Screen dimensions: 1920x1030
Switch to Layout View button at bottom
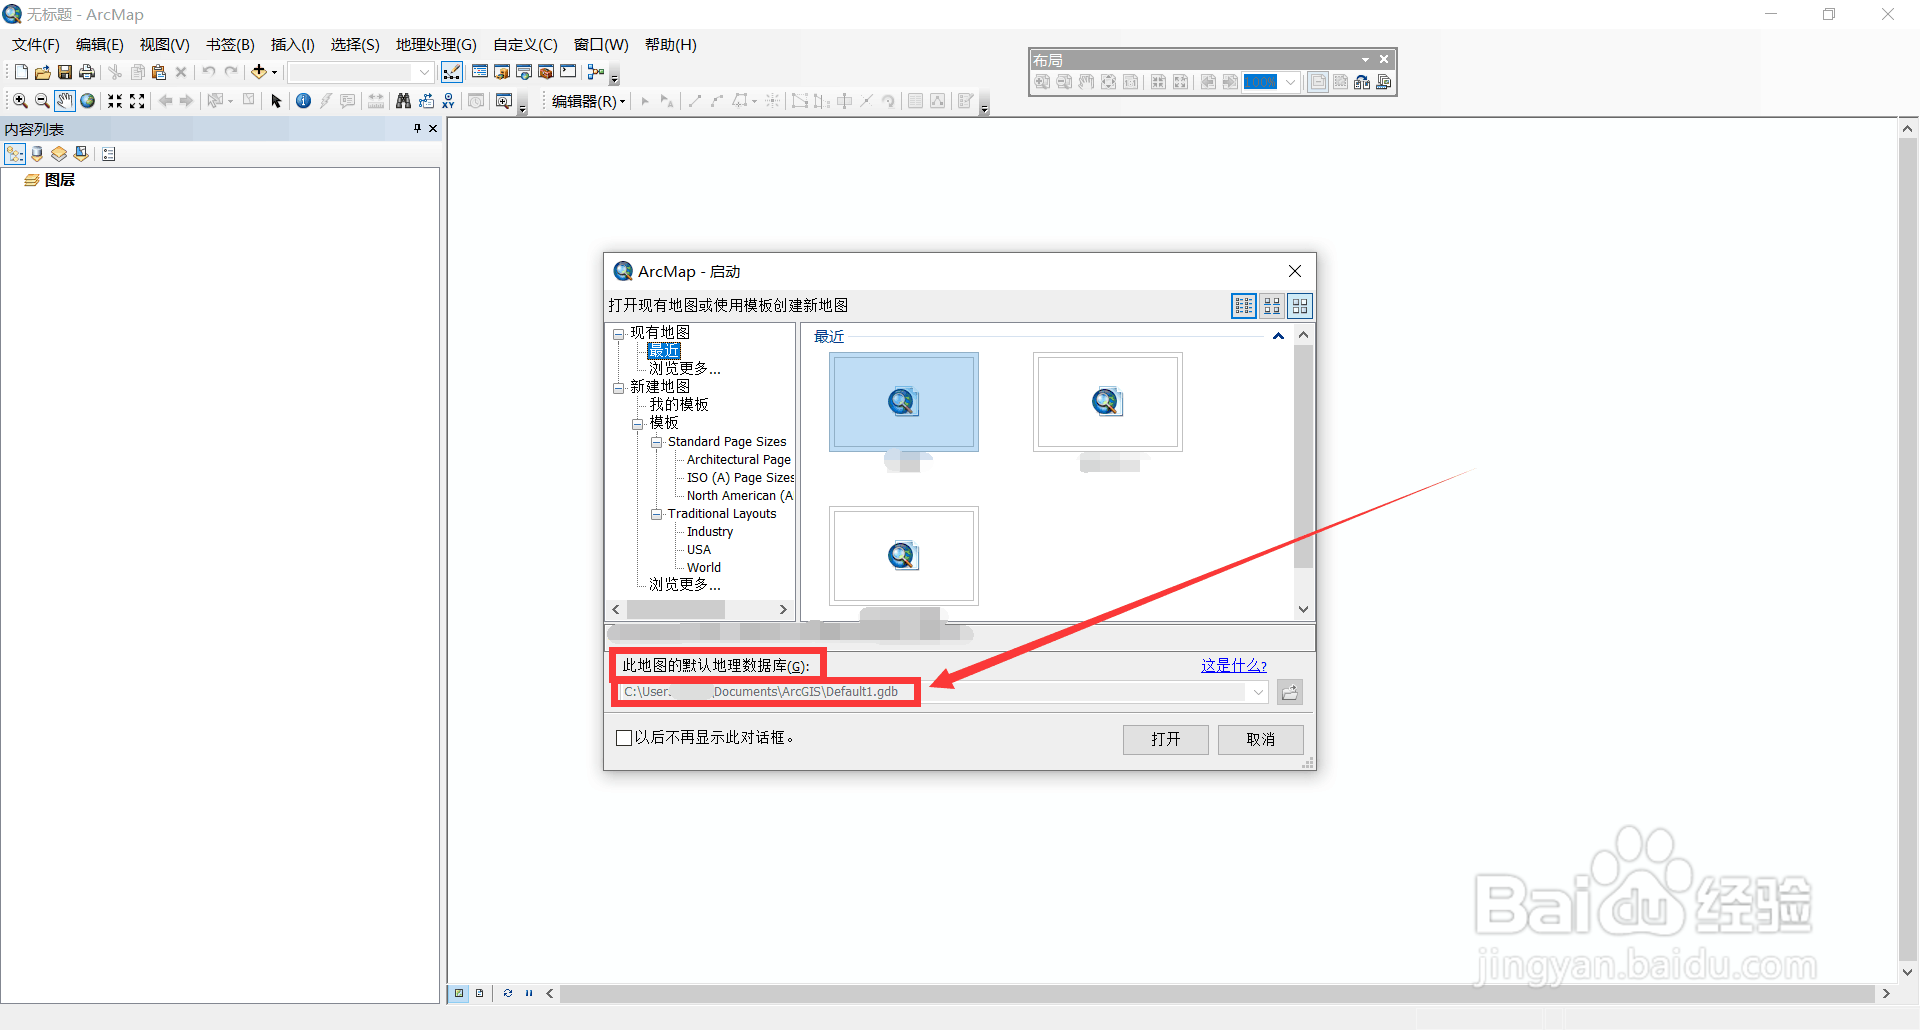coord(479,993)
